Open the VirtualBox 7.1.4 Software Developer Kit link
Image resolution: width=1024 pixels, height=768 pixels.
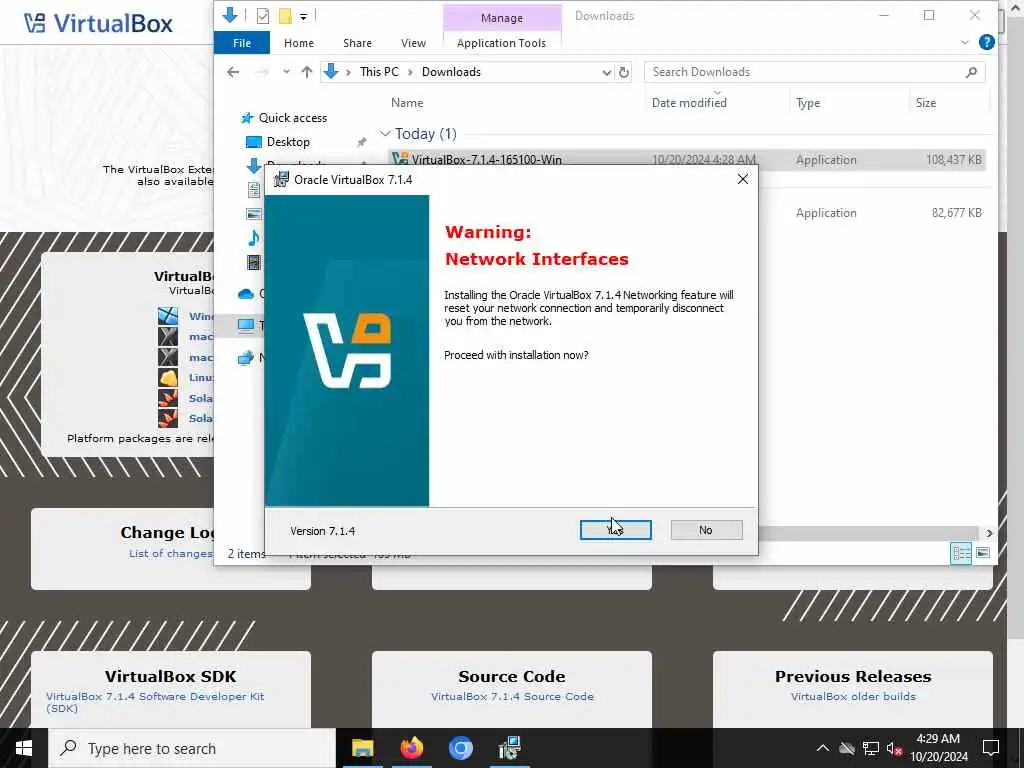click(x=155, y=702)
